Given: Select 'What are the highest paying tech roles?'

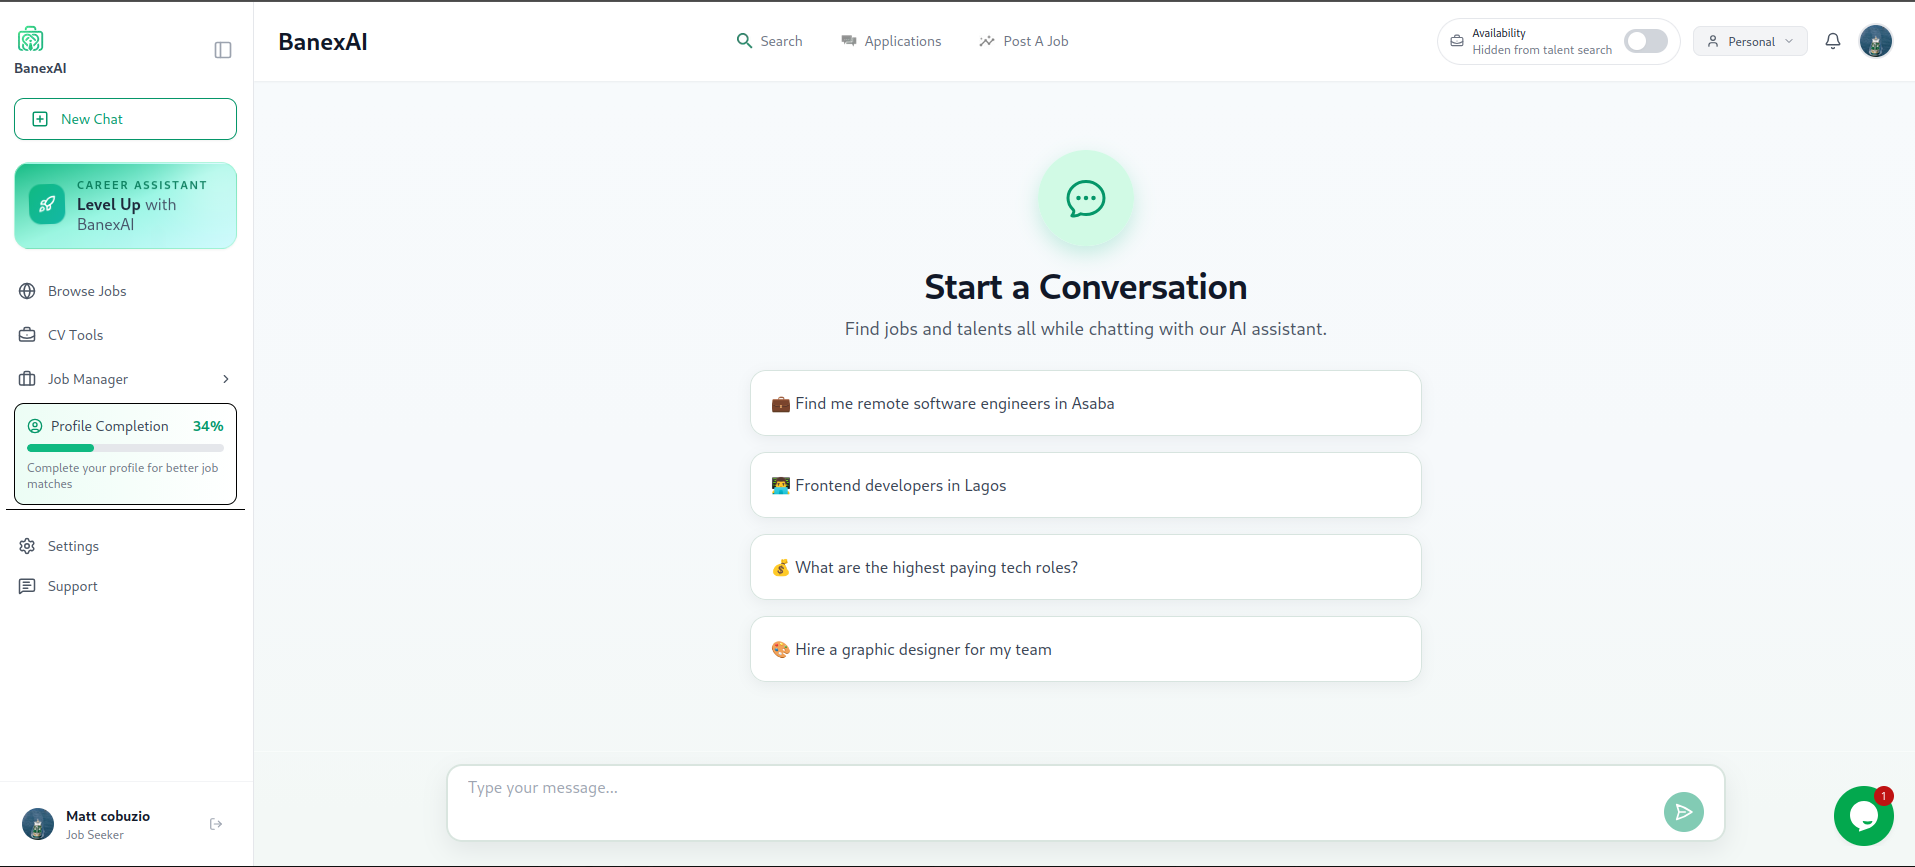Looking at the screenshot, I should click(1086, 567).
